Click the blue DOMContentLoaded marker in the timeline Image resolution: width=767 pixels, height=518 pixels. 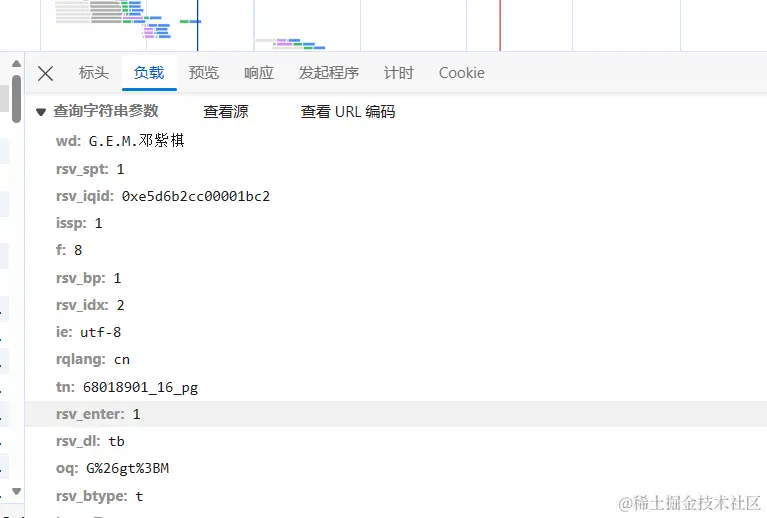(198, 25)
